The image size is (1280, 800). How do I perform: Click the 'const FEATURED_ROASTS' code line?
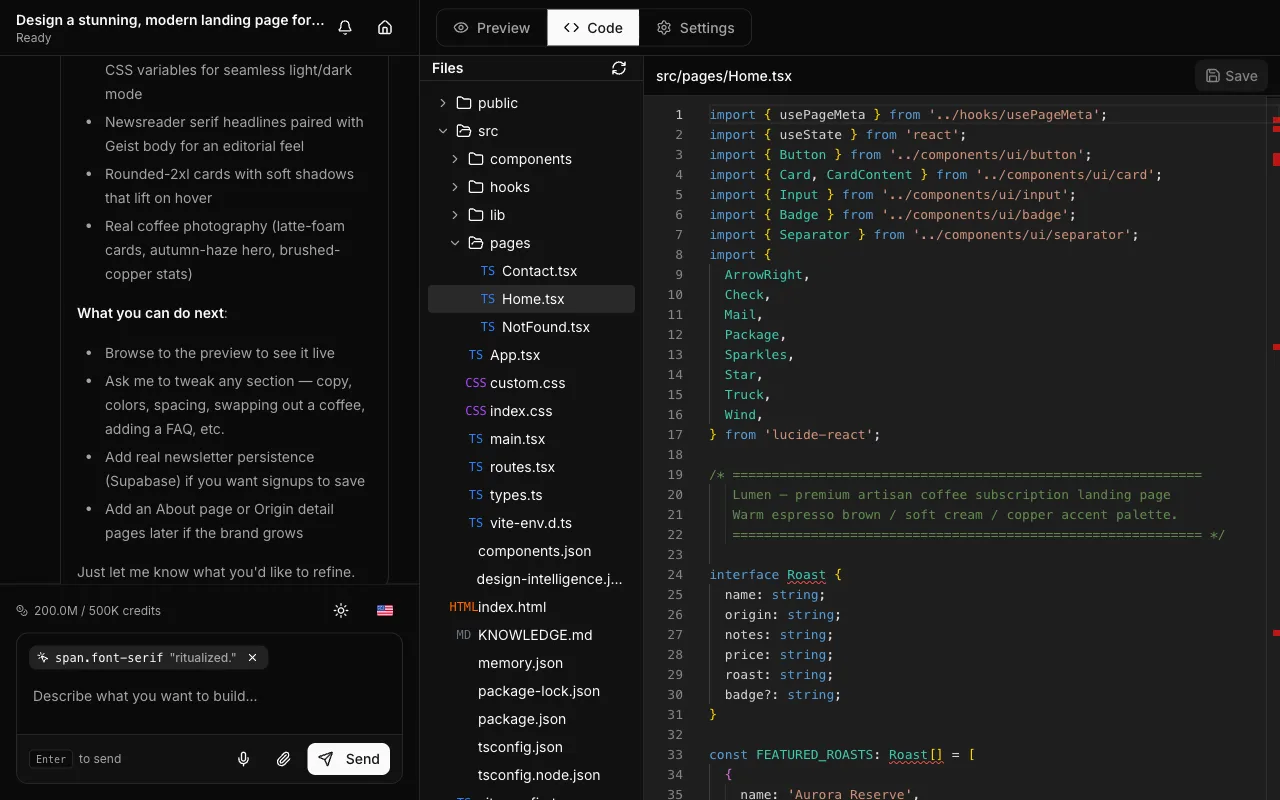point(842,754)
